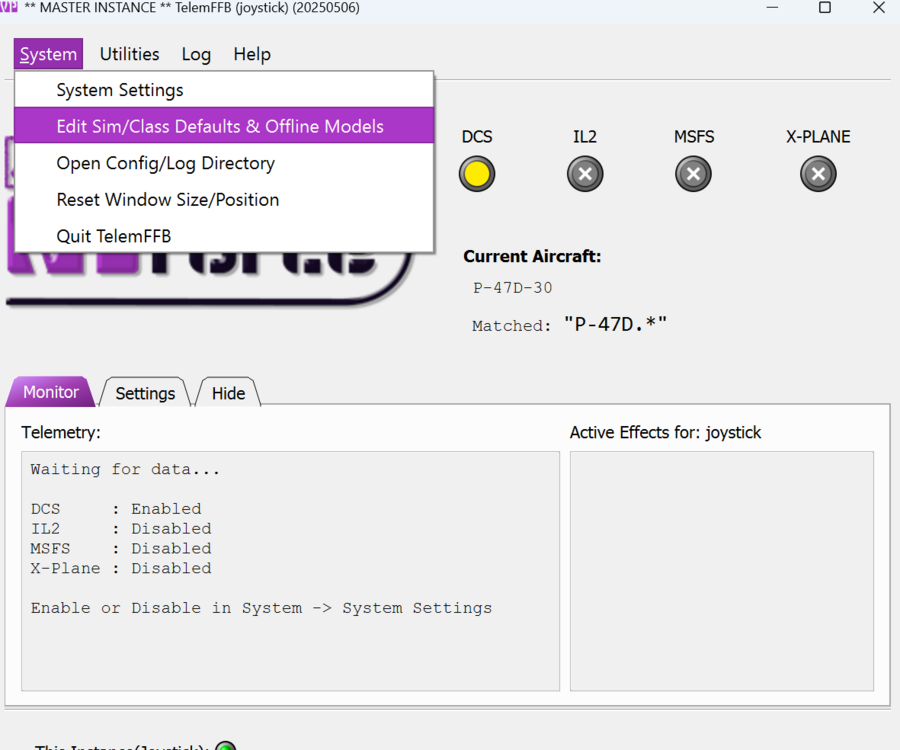Viewport: 900px width, 750px height.
Task: Click the 'IL2 : Disabled' telemetry line
Action: pos(121,529)
